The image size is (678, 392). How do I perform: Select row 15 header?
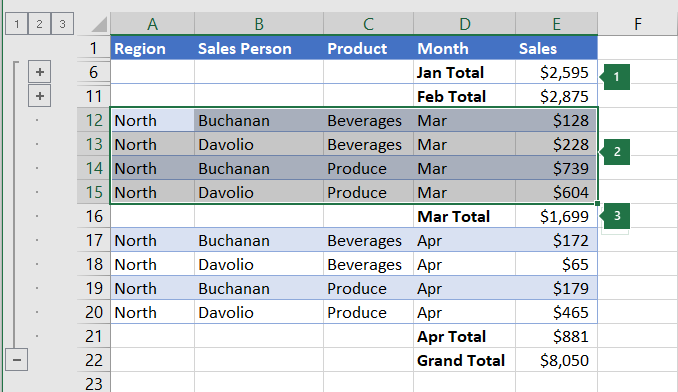click(x=93, y=192)
